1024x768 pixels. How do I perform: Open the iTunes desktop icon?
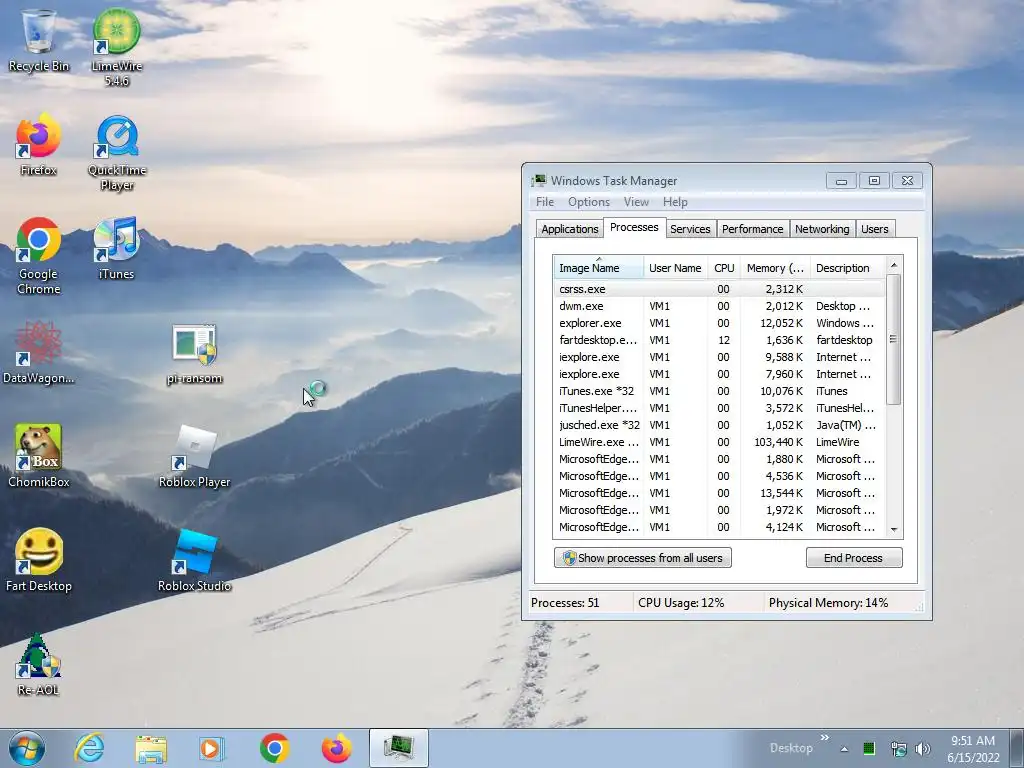(x=116, y=249)
